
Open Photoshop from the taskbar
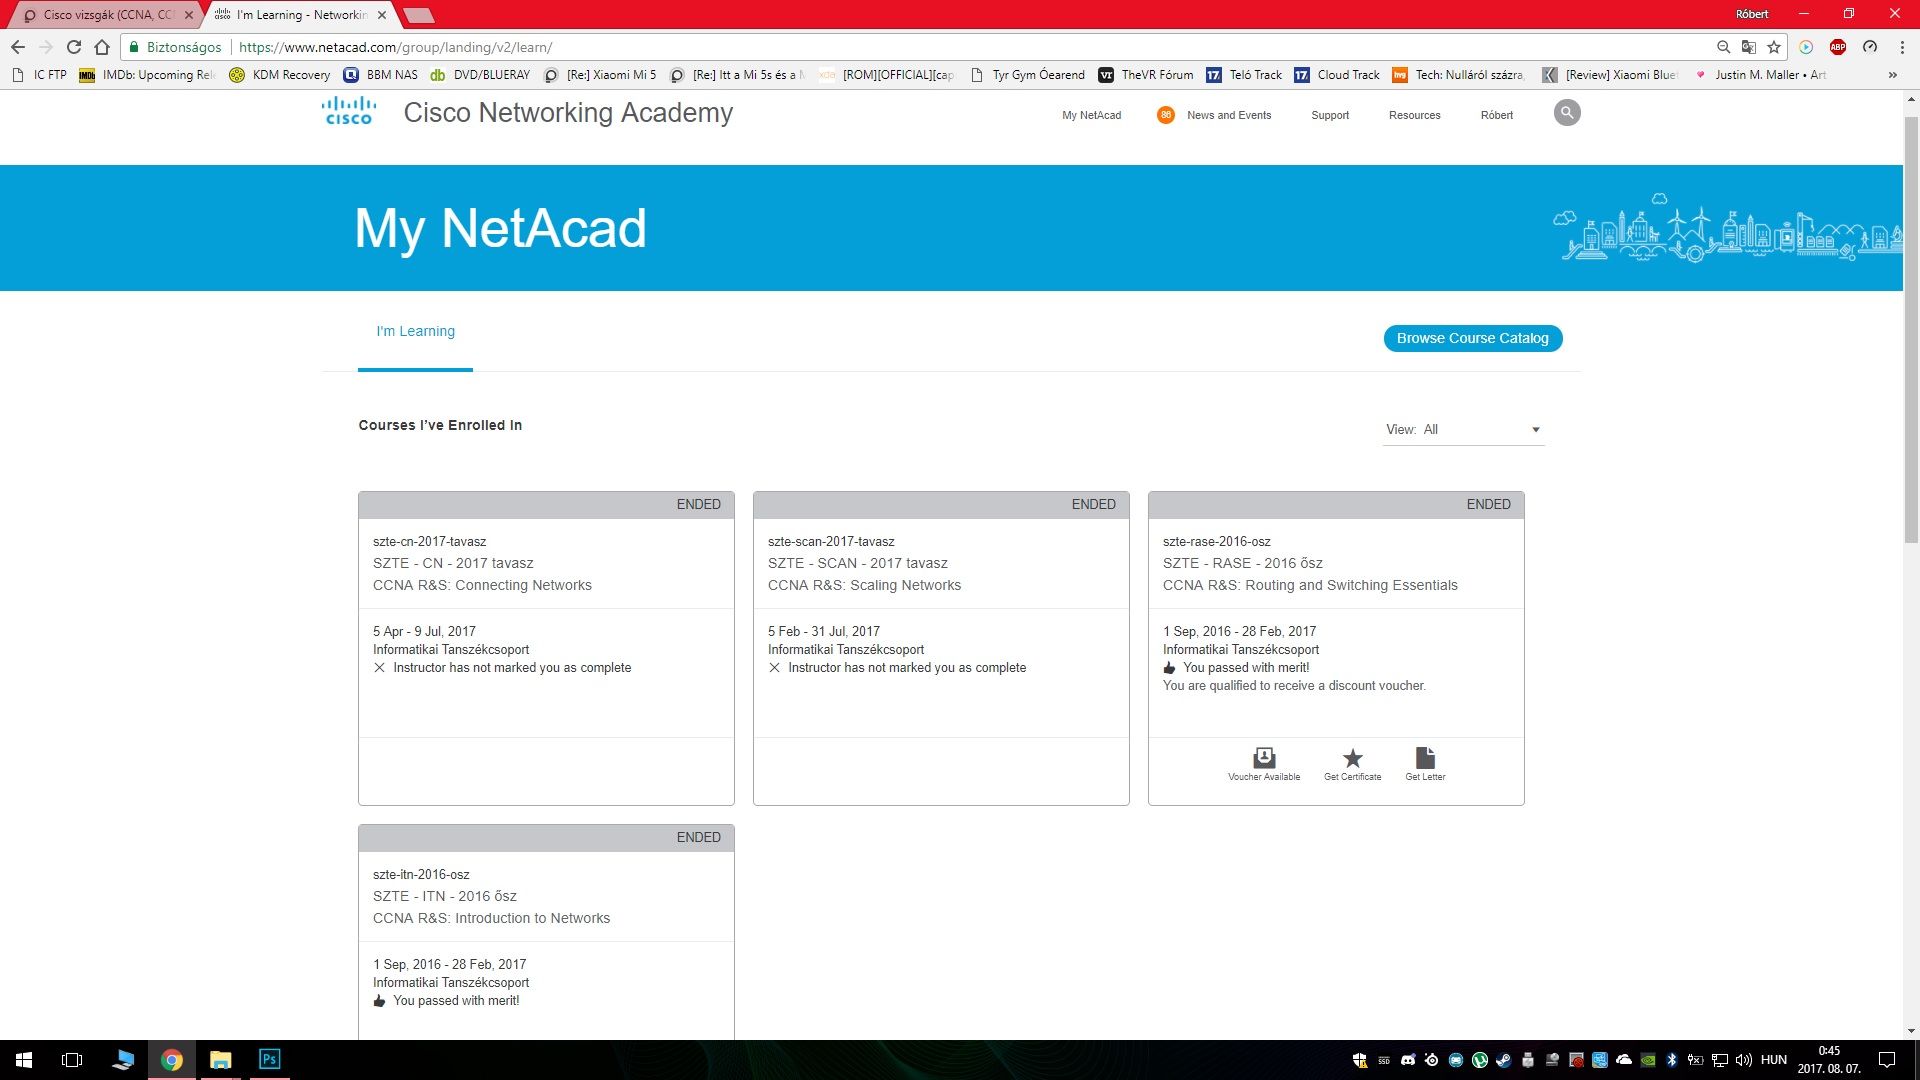[x=269, y=1060]
